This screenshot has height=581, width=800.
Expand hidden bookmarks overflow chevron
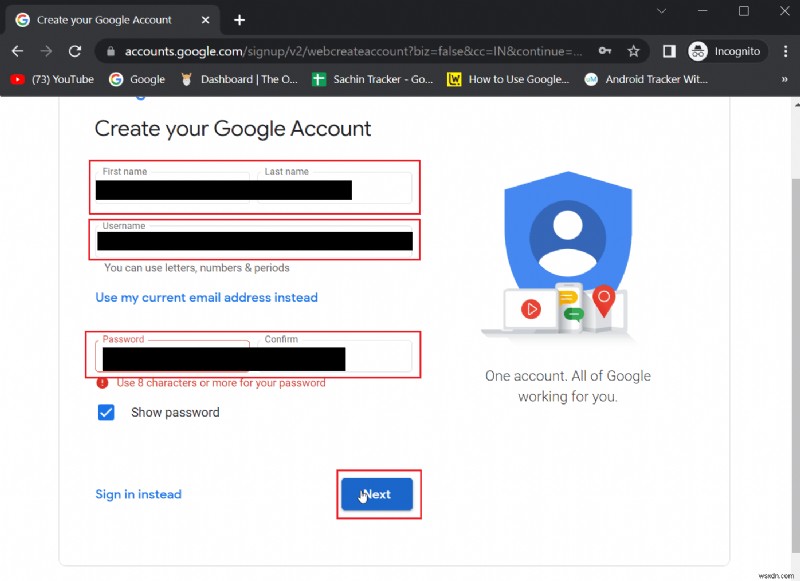pyautogui.click(x=783, y=79)
